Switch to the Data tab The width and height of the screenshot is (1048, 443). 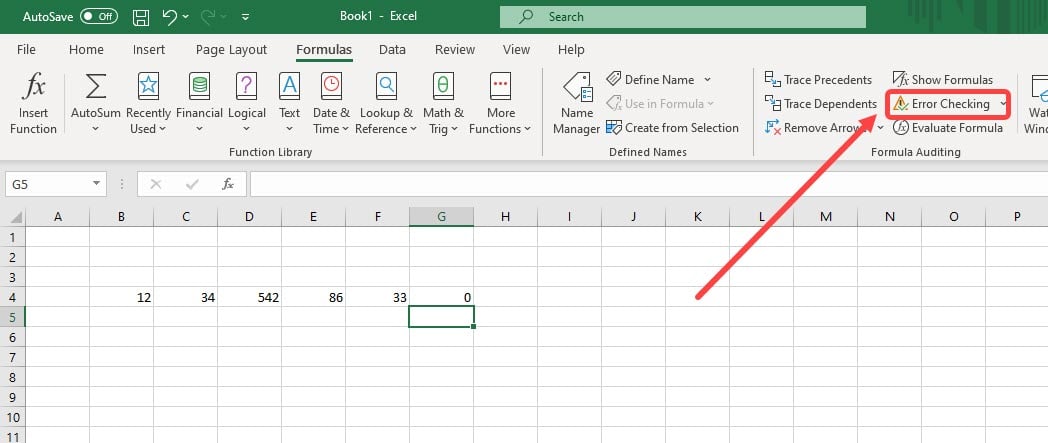tap(392, 49)
